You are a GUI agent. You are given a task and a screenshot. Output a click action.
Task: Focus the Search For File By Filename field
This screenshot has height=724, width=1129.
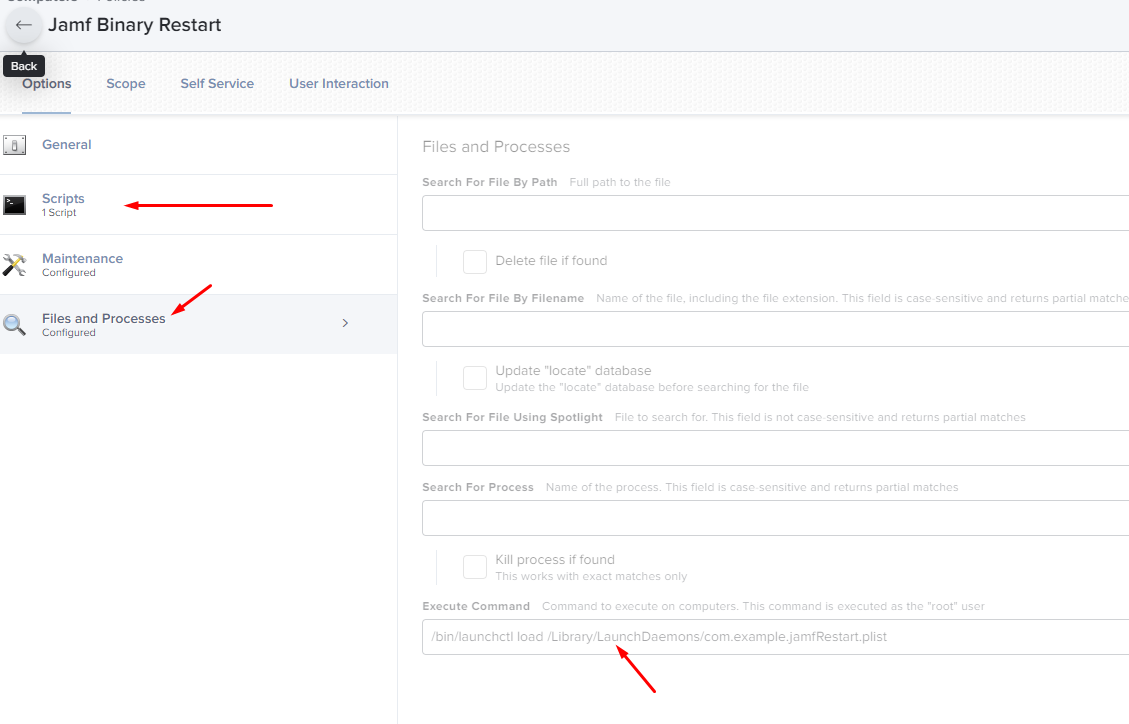[x=775, y=329]
